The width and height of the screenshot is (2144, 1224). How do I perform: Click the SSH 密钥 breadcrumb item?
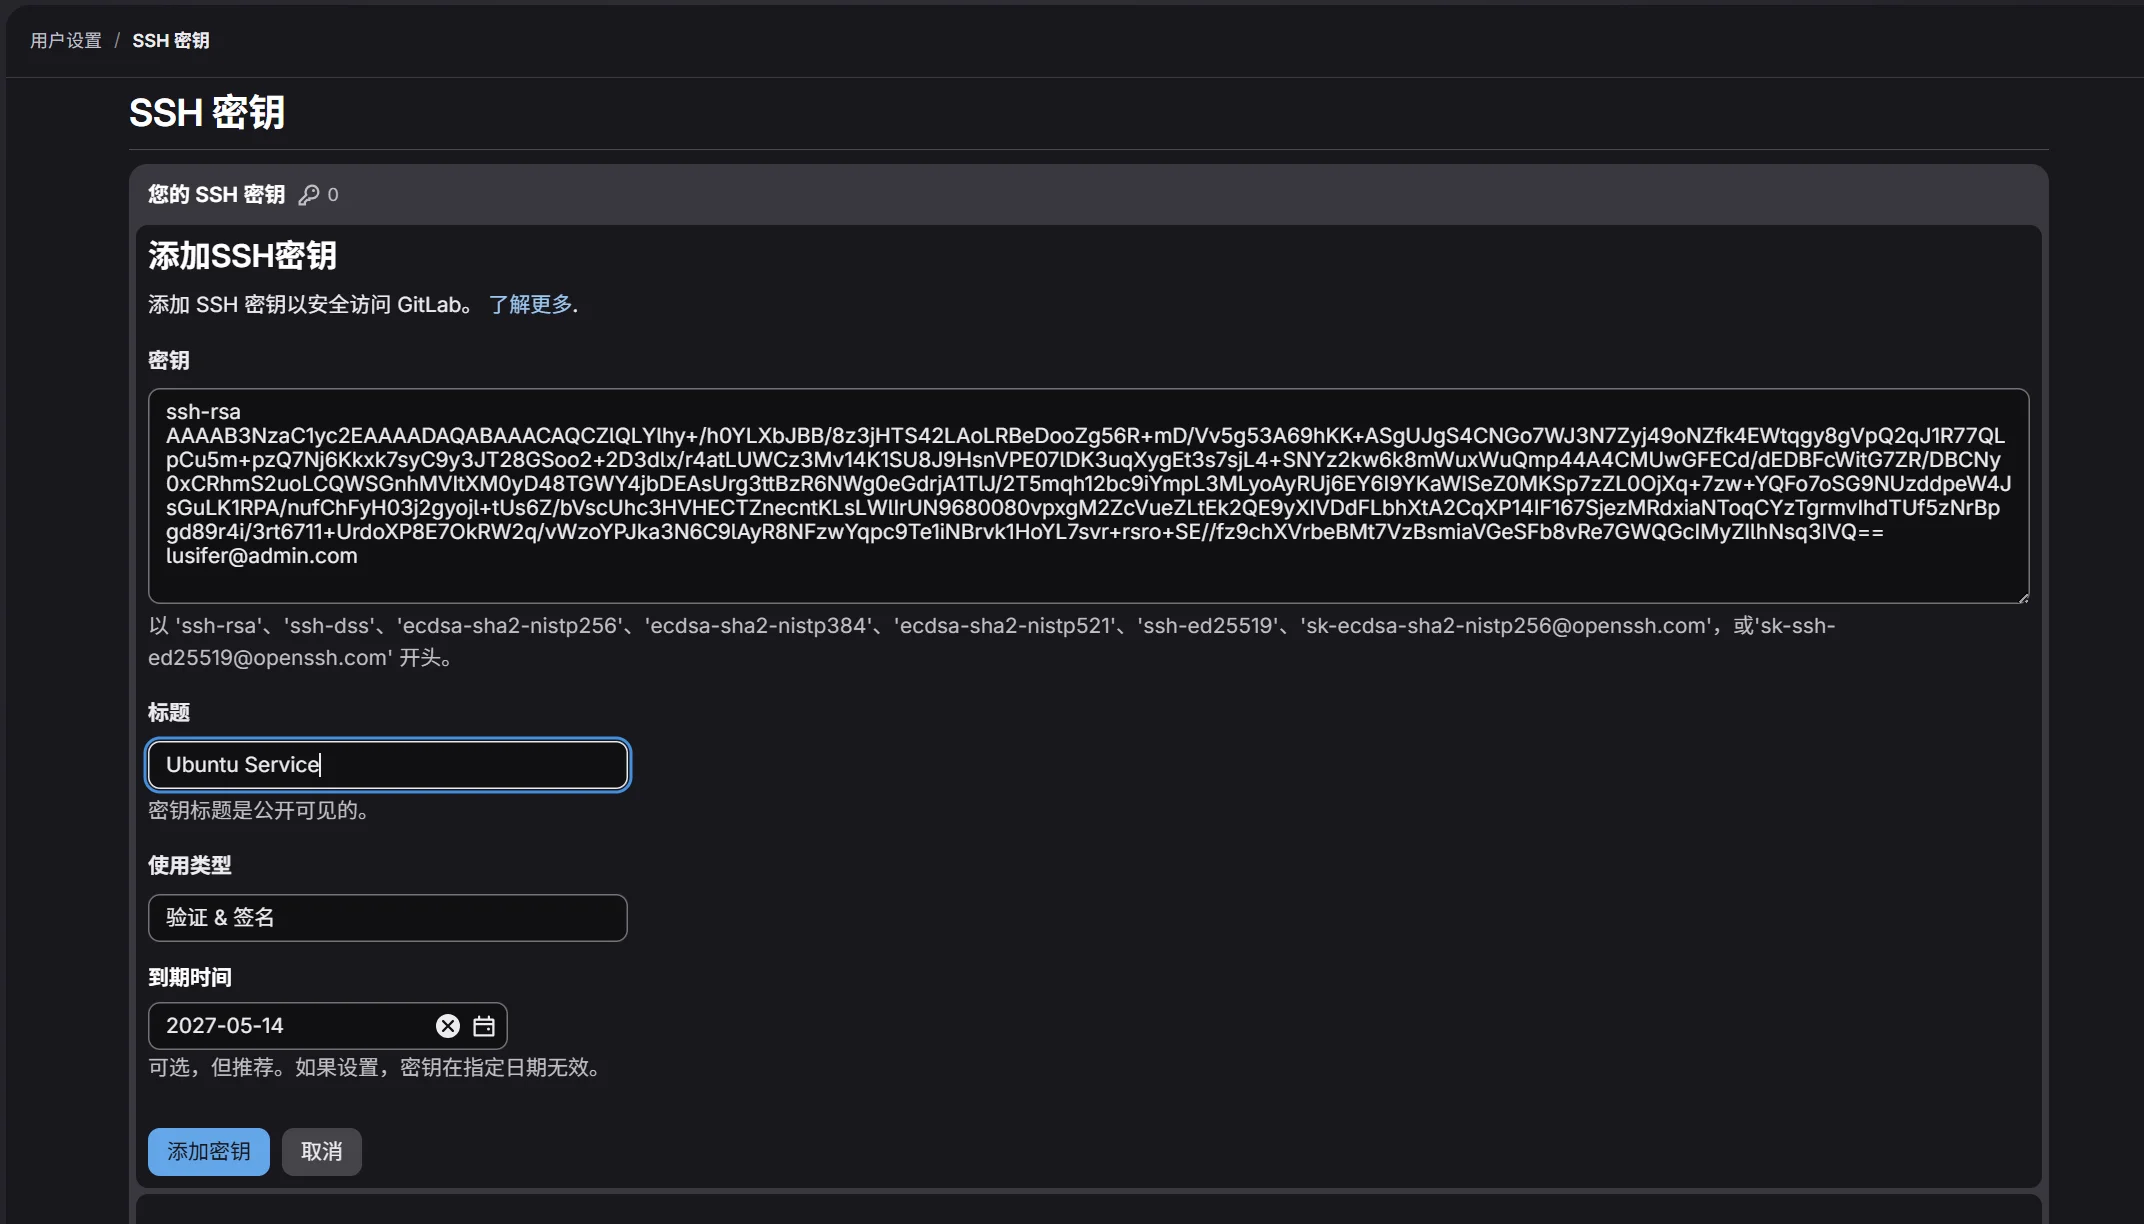[x=171, y=40]
